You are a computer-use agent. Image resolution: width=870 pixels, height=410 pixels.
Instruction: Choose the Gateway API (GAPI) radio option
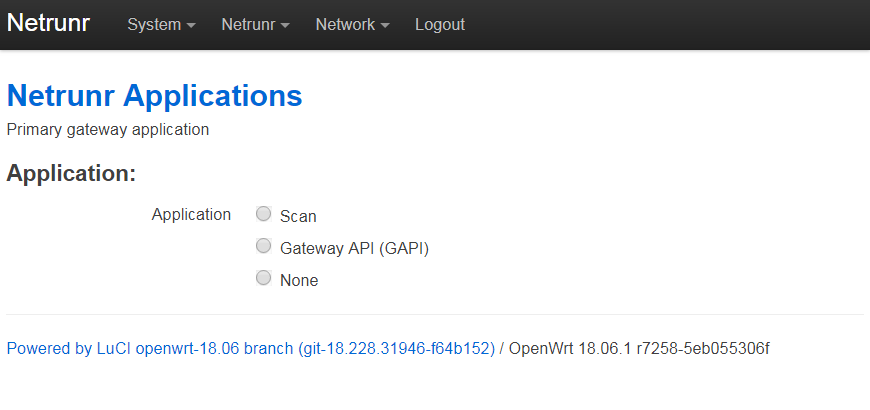pyautogui.click(x=264, y=246)
